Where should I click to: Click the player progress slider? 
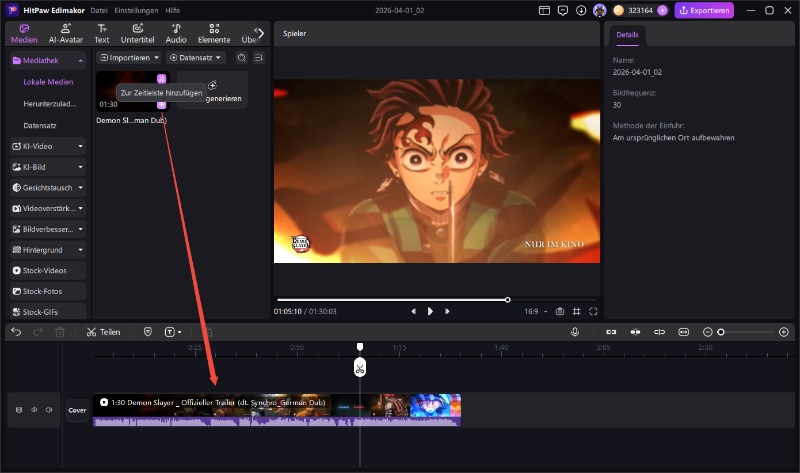(x=437, y=300)
